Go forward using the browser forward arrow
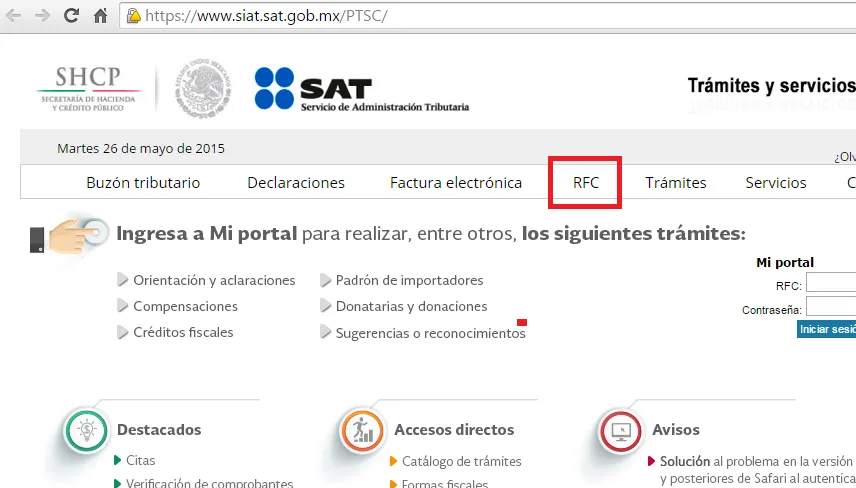 pyautogui.click(x=42, y=15)
